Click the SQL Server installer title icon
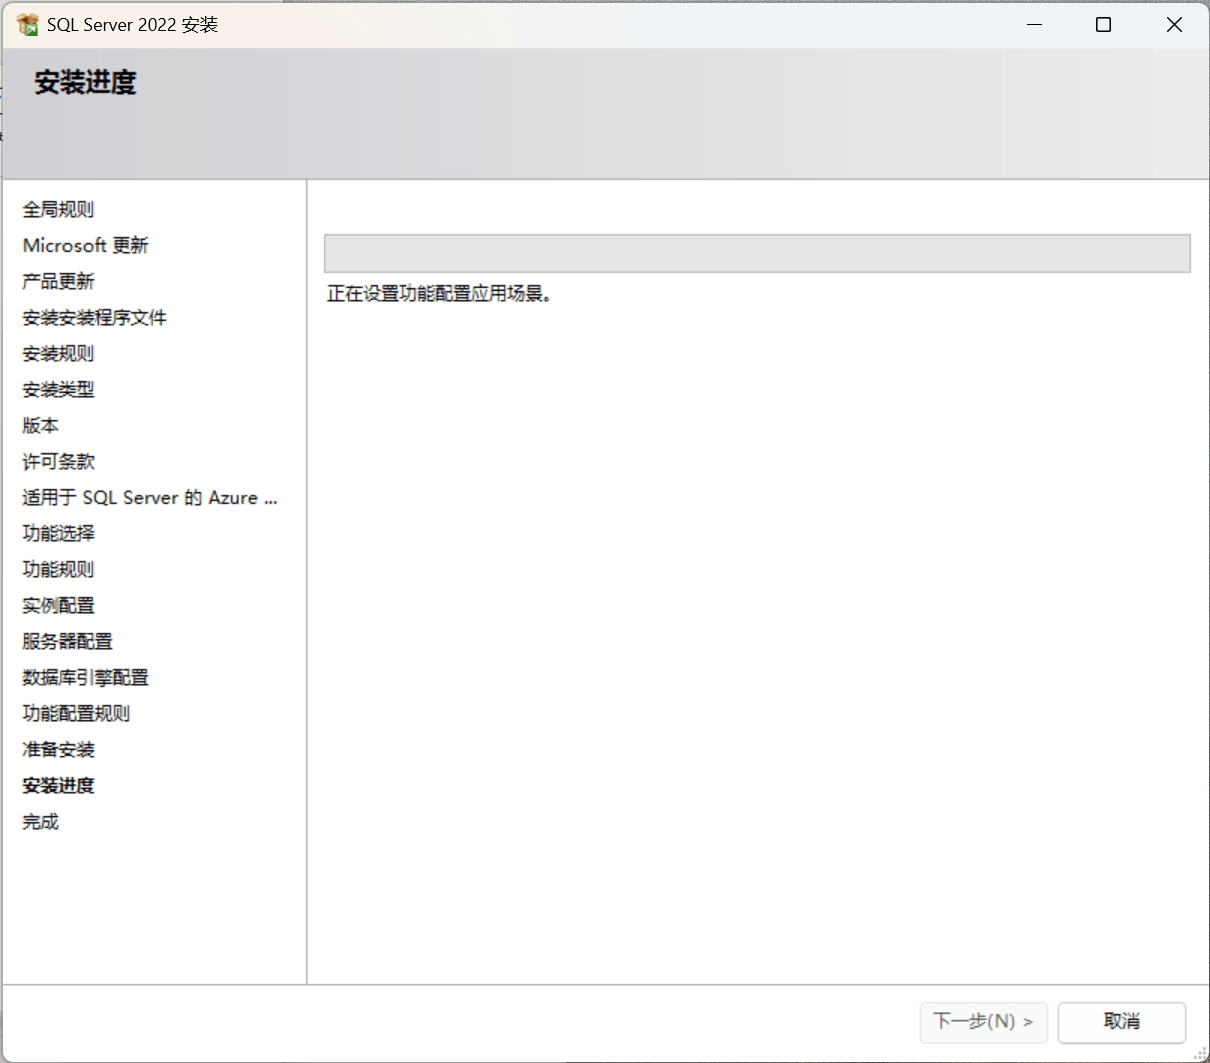The image size is (1210, 1063). (x=27, y=24)
